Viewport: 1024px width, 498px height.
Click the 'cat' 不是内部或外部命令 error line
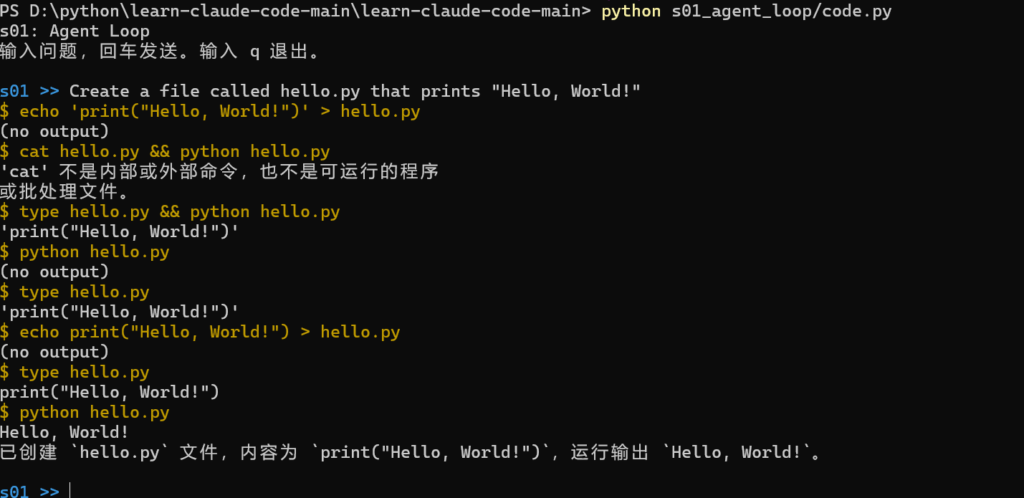219,172
